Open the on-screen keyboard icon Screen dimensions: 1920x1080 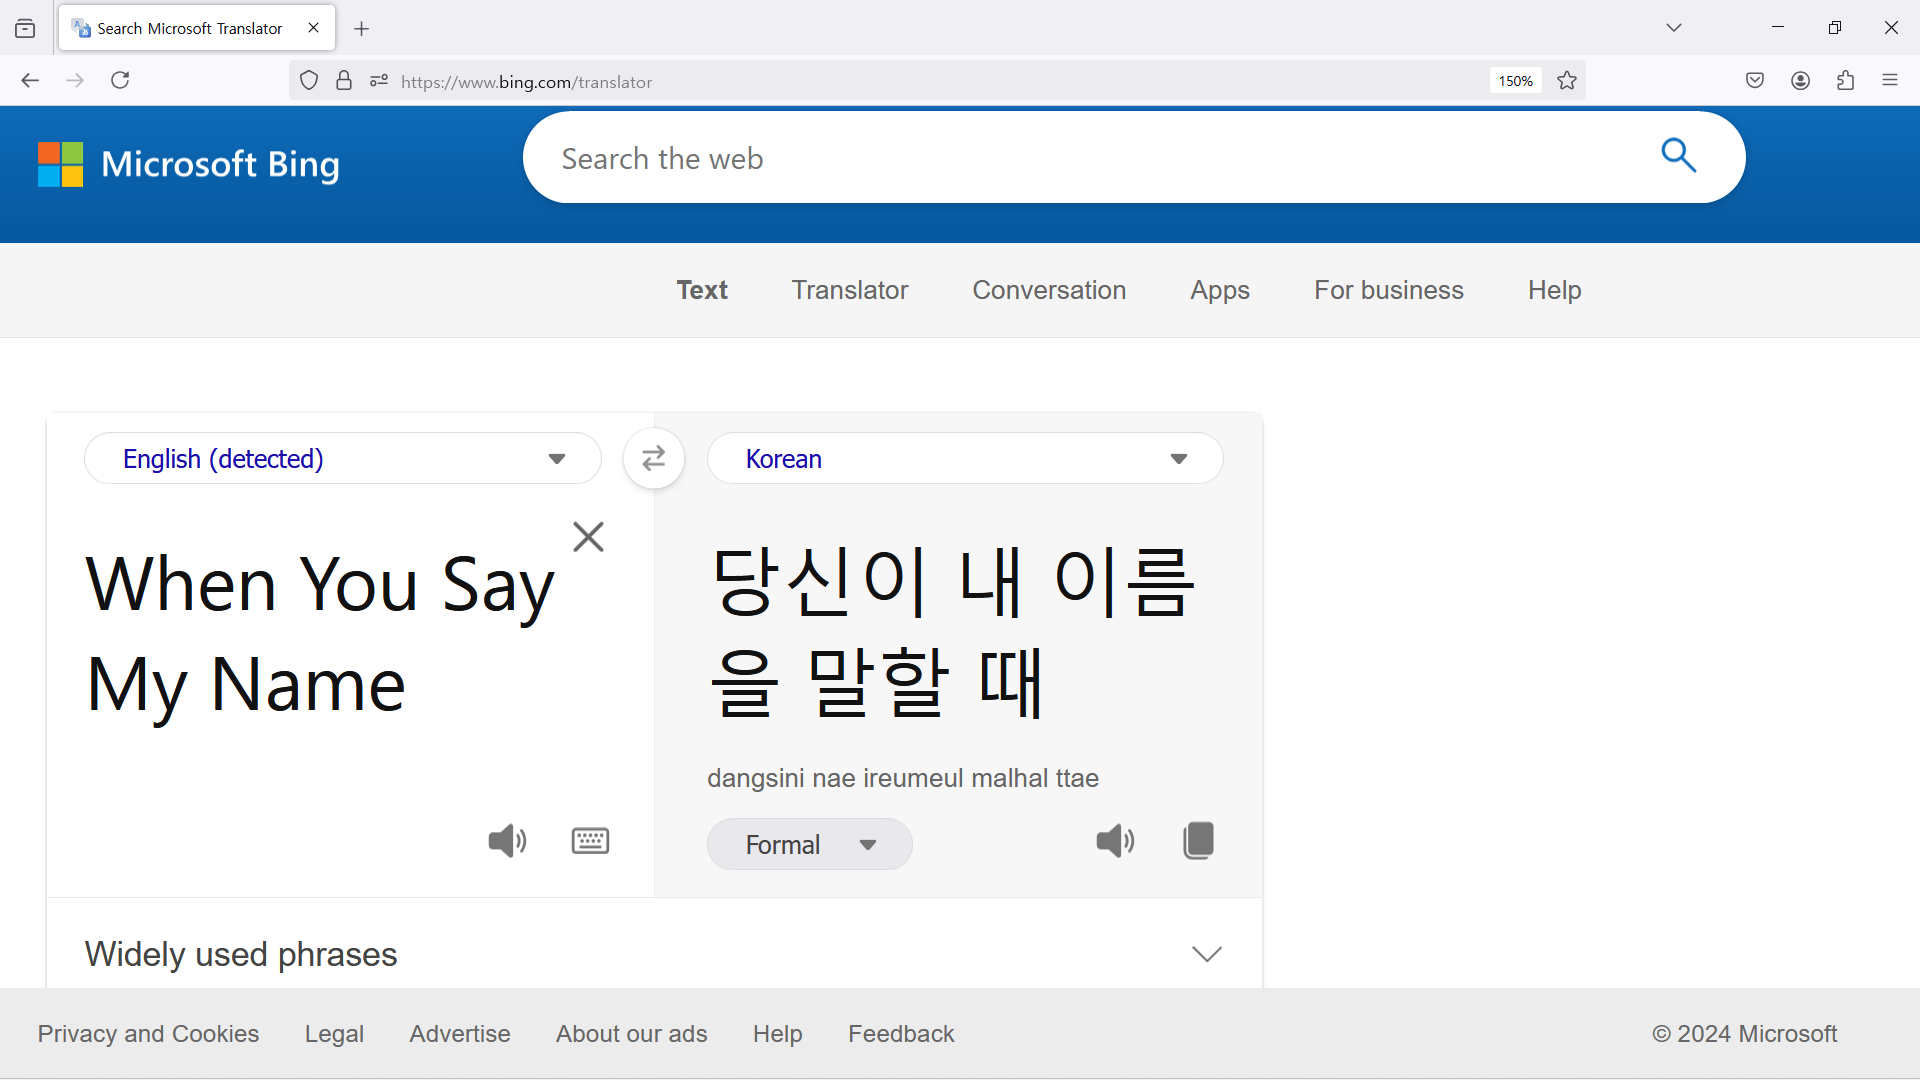click(x=590, y=841)
